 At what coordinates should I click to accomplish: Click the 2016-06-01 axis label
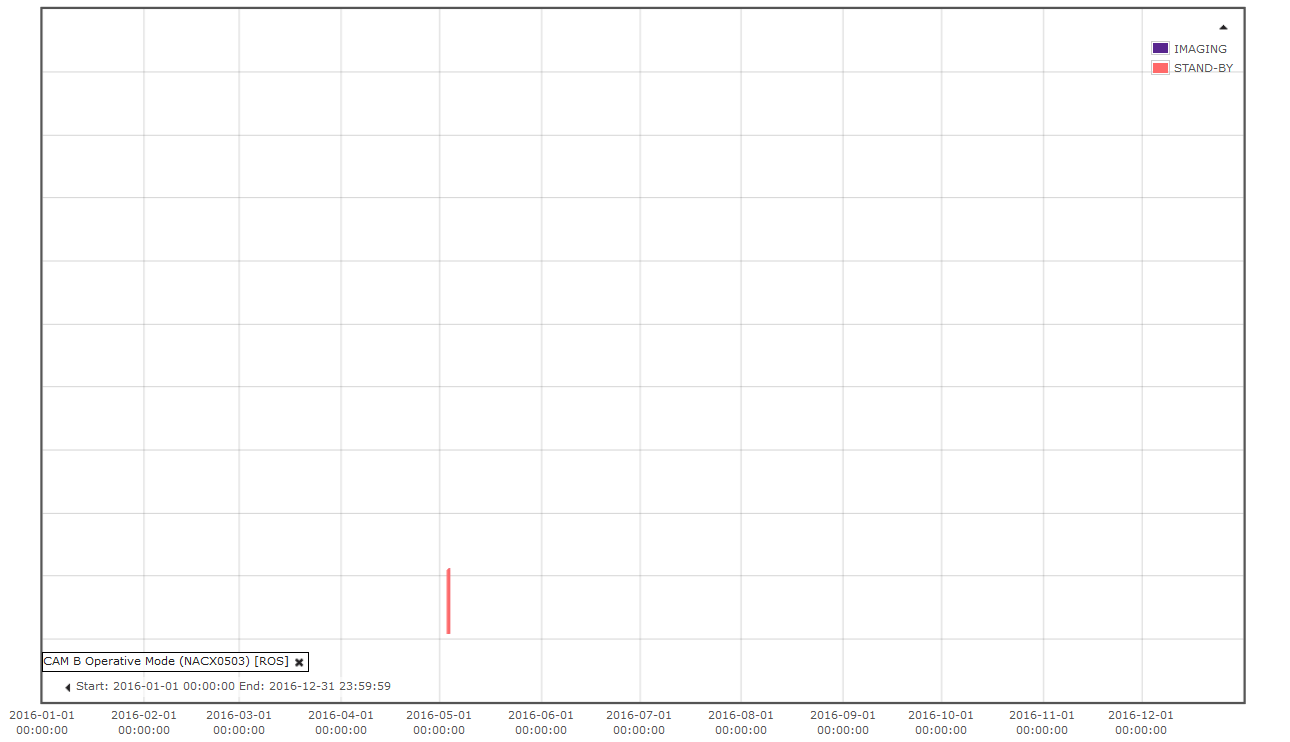(x=541, y=722)
